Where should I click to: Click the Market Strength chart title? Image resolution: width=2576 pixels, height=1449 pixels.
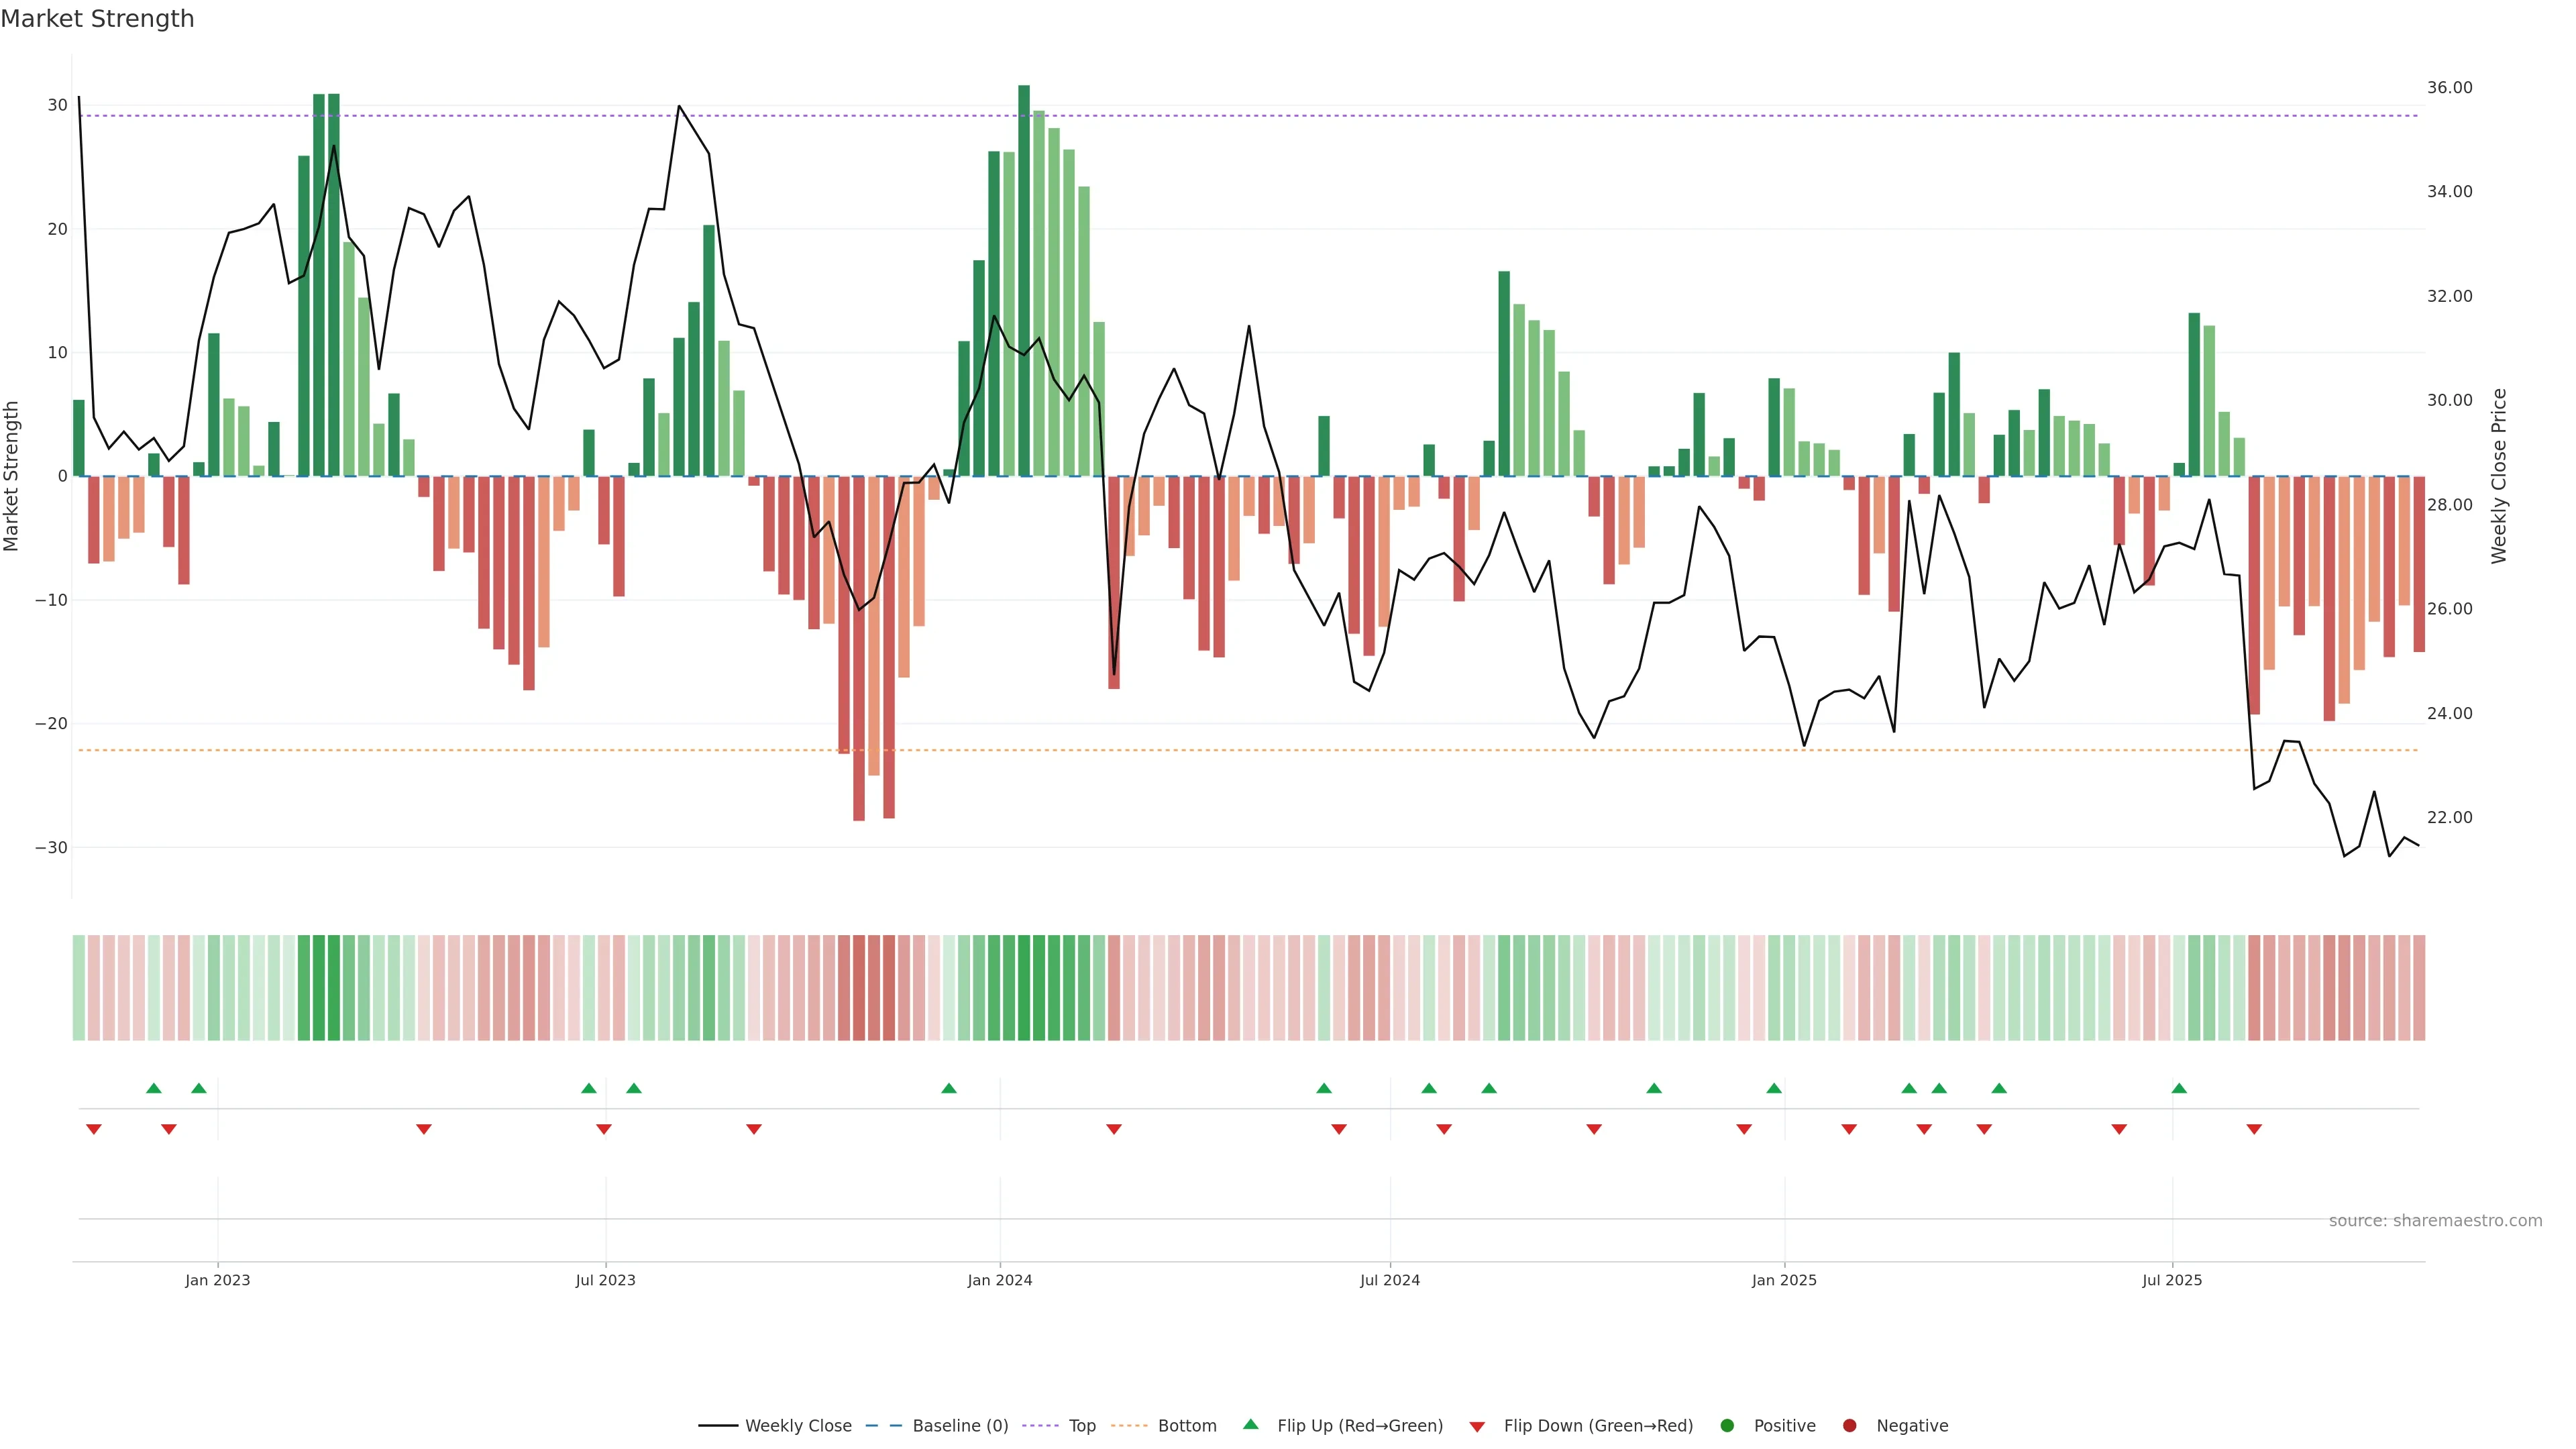click(x=97, y=19)
